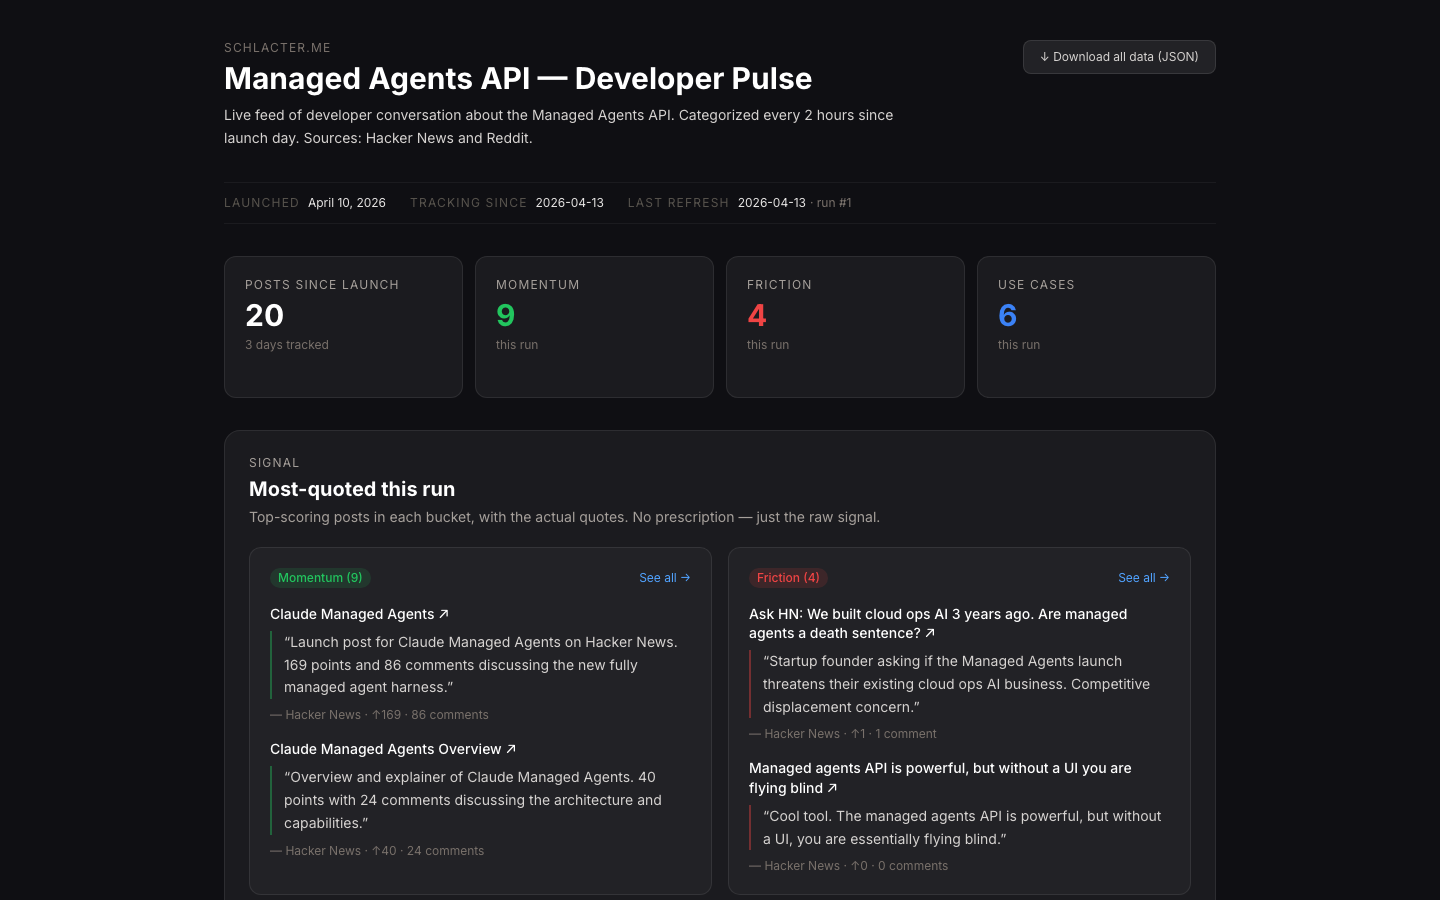Click the Friction stat number 4

(757, 315)
